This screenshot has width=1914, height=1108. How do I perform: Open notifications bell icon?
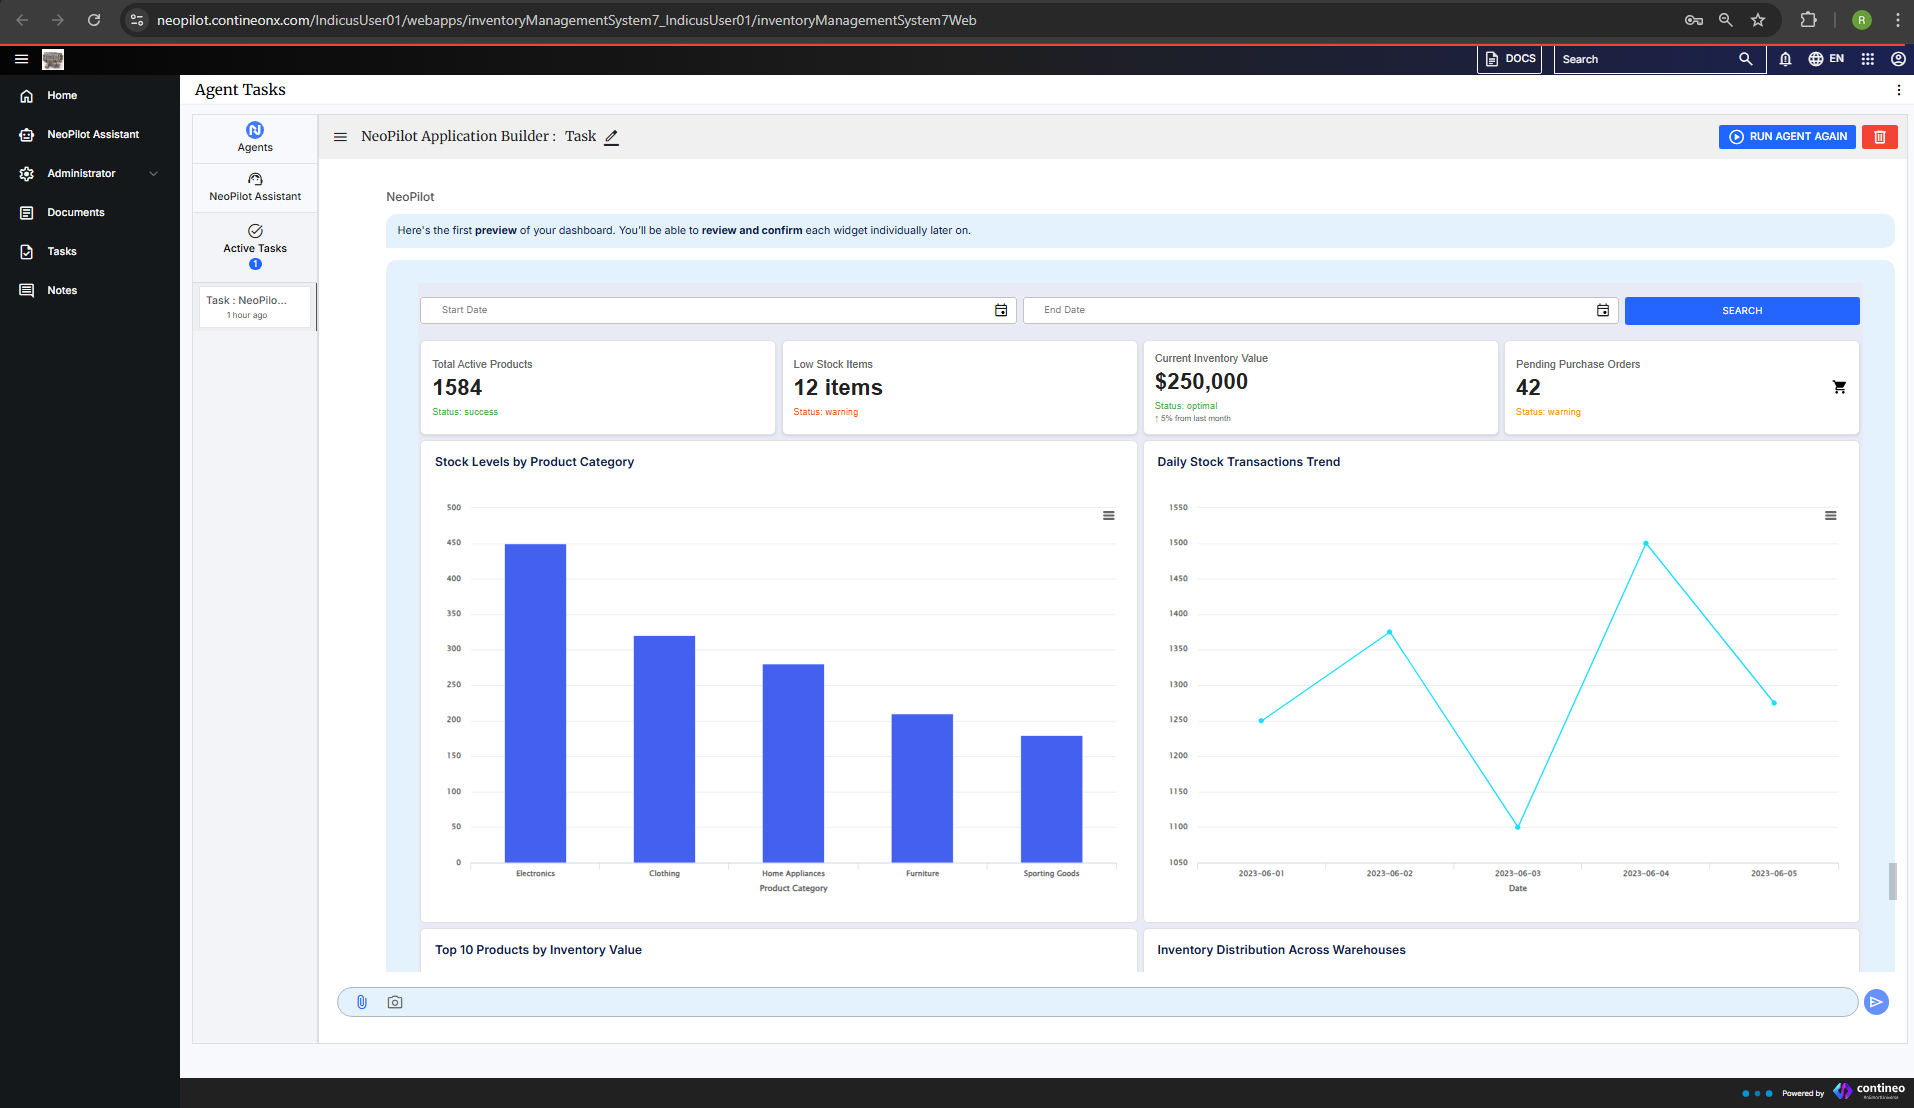coord(1785,59)
